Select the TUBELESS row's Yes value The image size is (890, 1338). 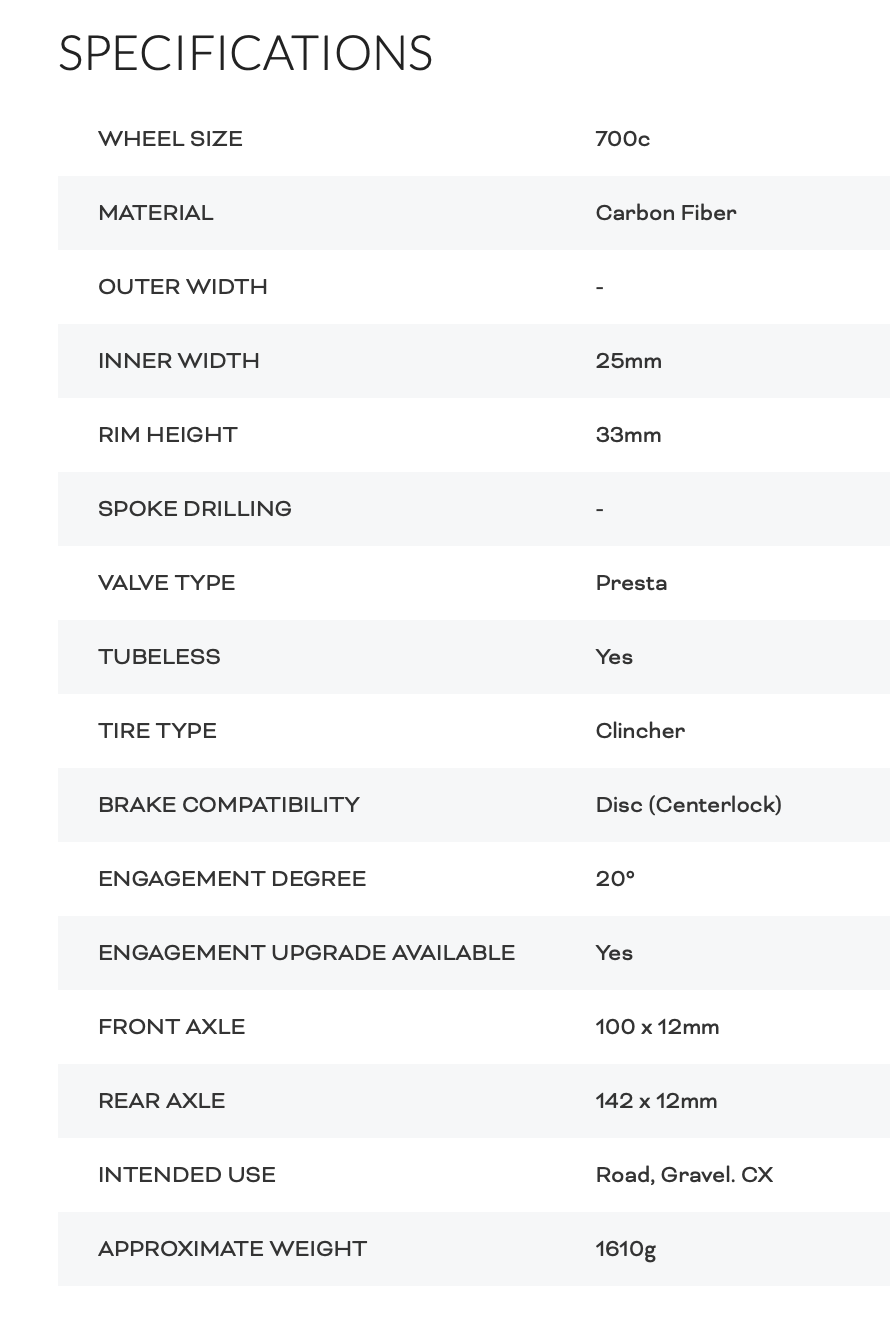[614, 657]
